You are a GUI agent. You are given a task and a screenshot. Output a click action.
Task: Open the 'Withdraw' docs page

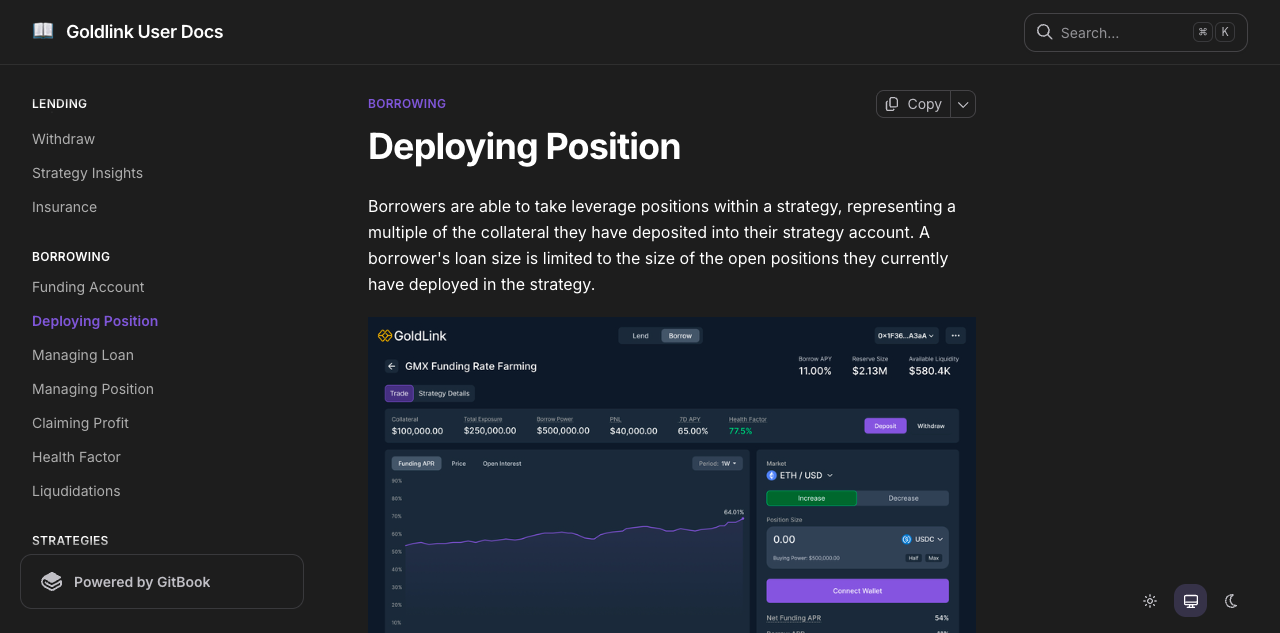[x=63, y=139]
